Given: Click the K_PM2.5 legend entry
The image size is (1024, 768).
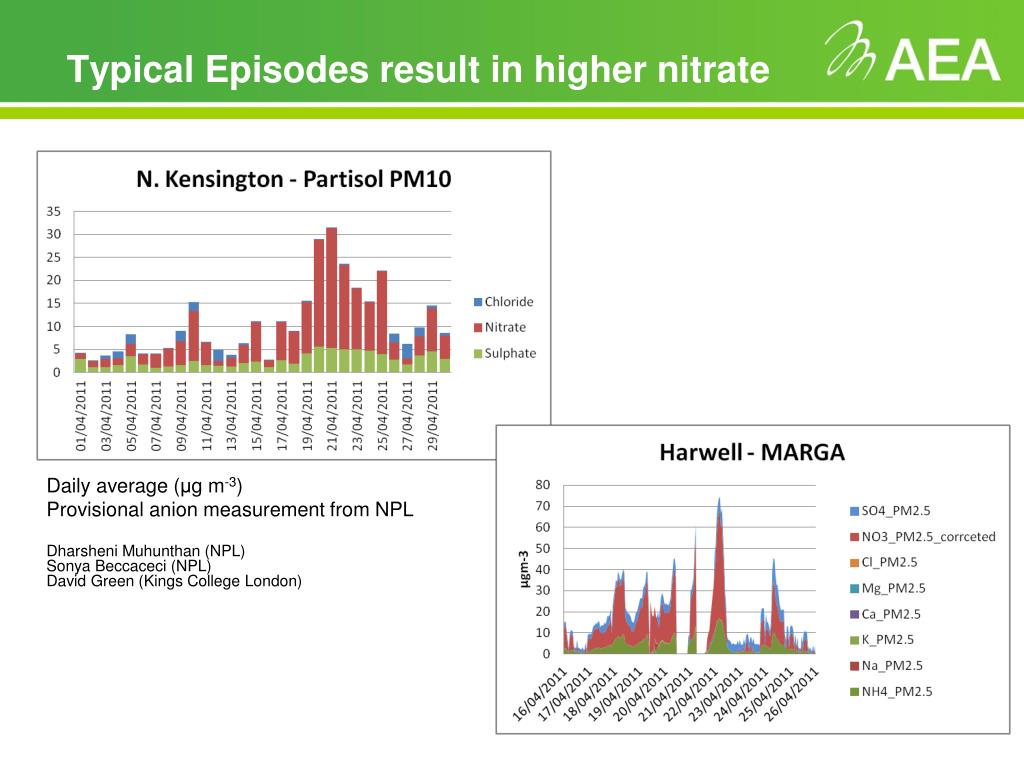Looking at the screenshot, I should 882,640.
